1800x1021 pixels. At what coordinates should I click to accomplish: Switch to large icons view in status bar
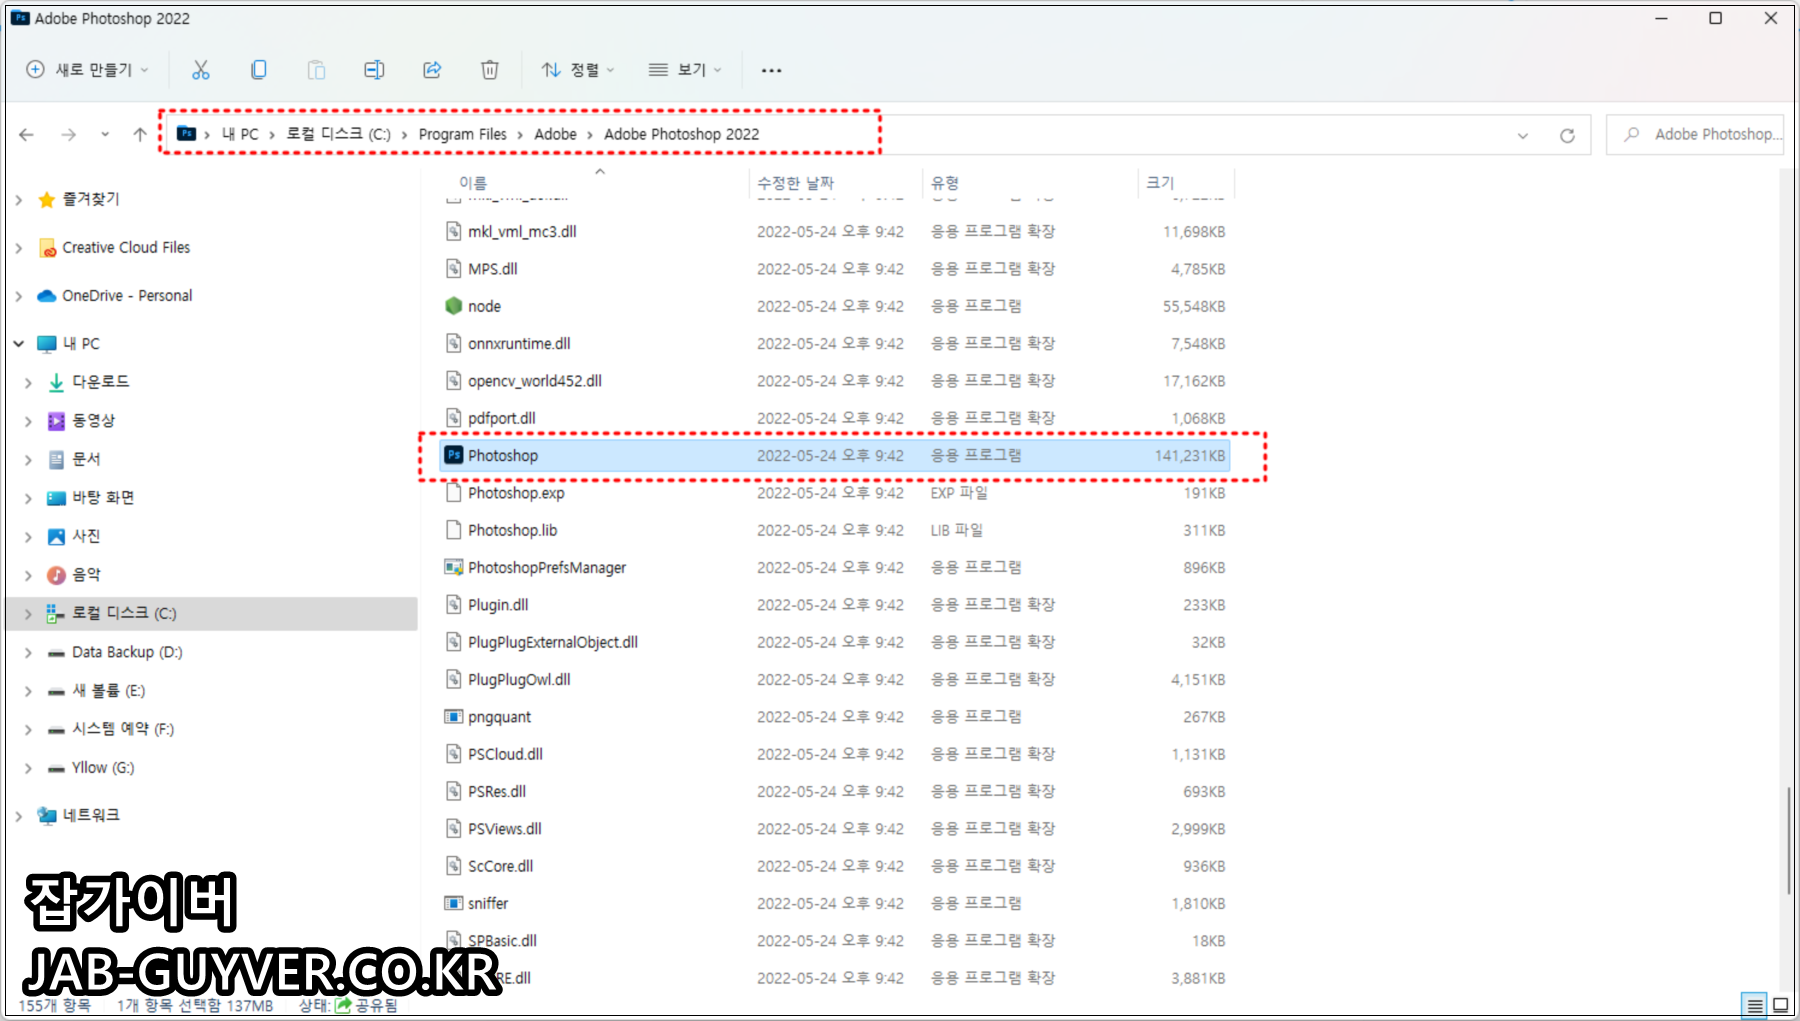[1781, 1005]
